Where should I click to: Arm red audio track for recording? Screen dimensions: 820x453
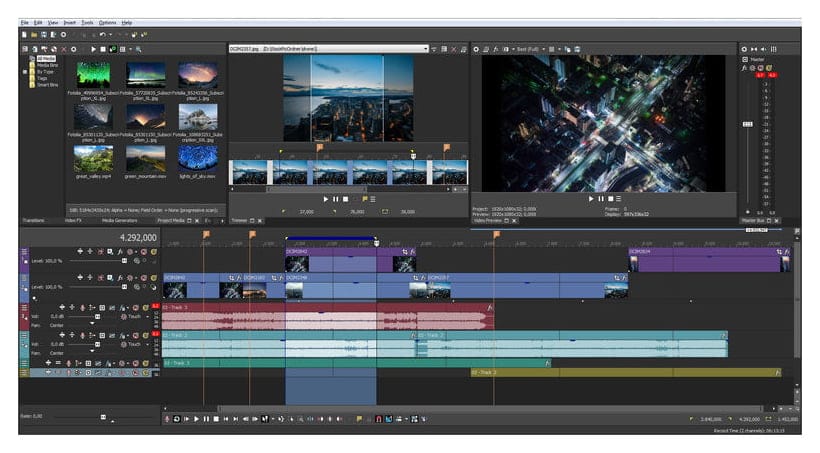(82, 308)
